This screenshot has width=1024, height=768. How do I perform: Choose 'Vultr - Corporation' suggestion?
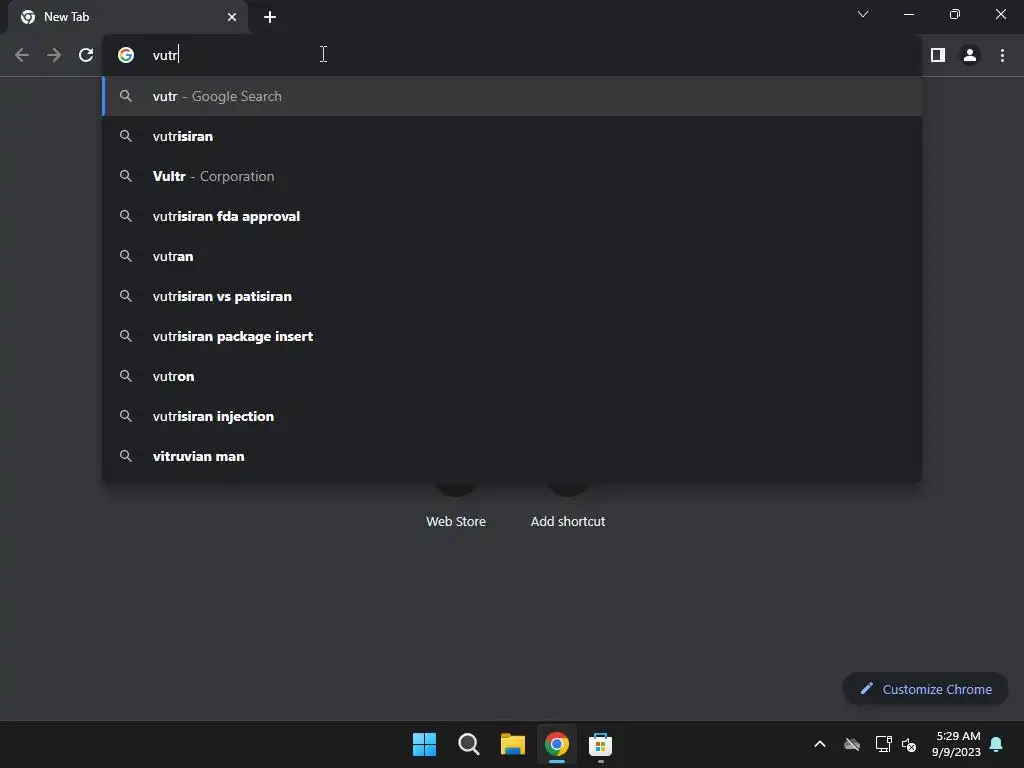pyautogui.click(x=512, y=176)
